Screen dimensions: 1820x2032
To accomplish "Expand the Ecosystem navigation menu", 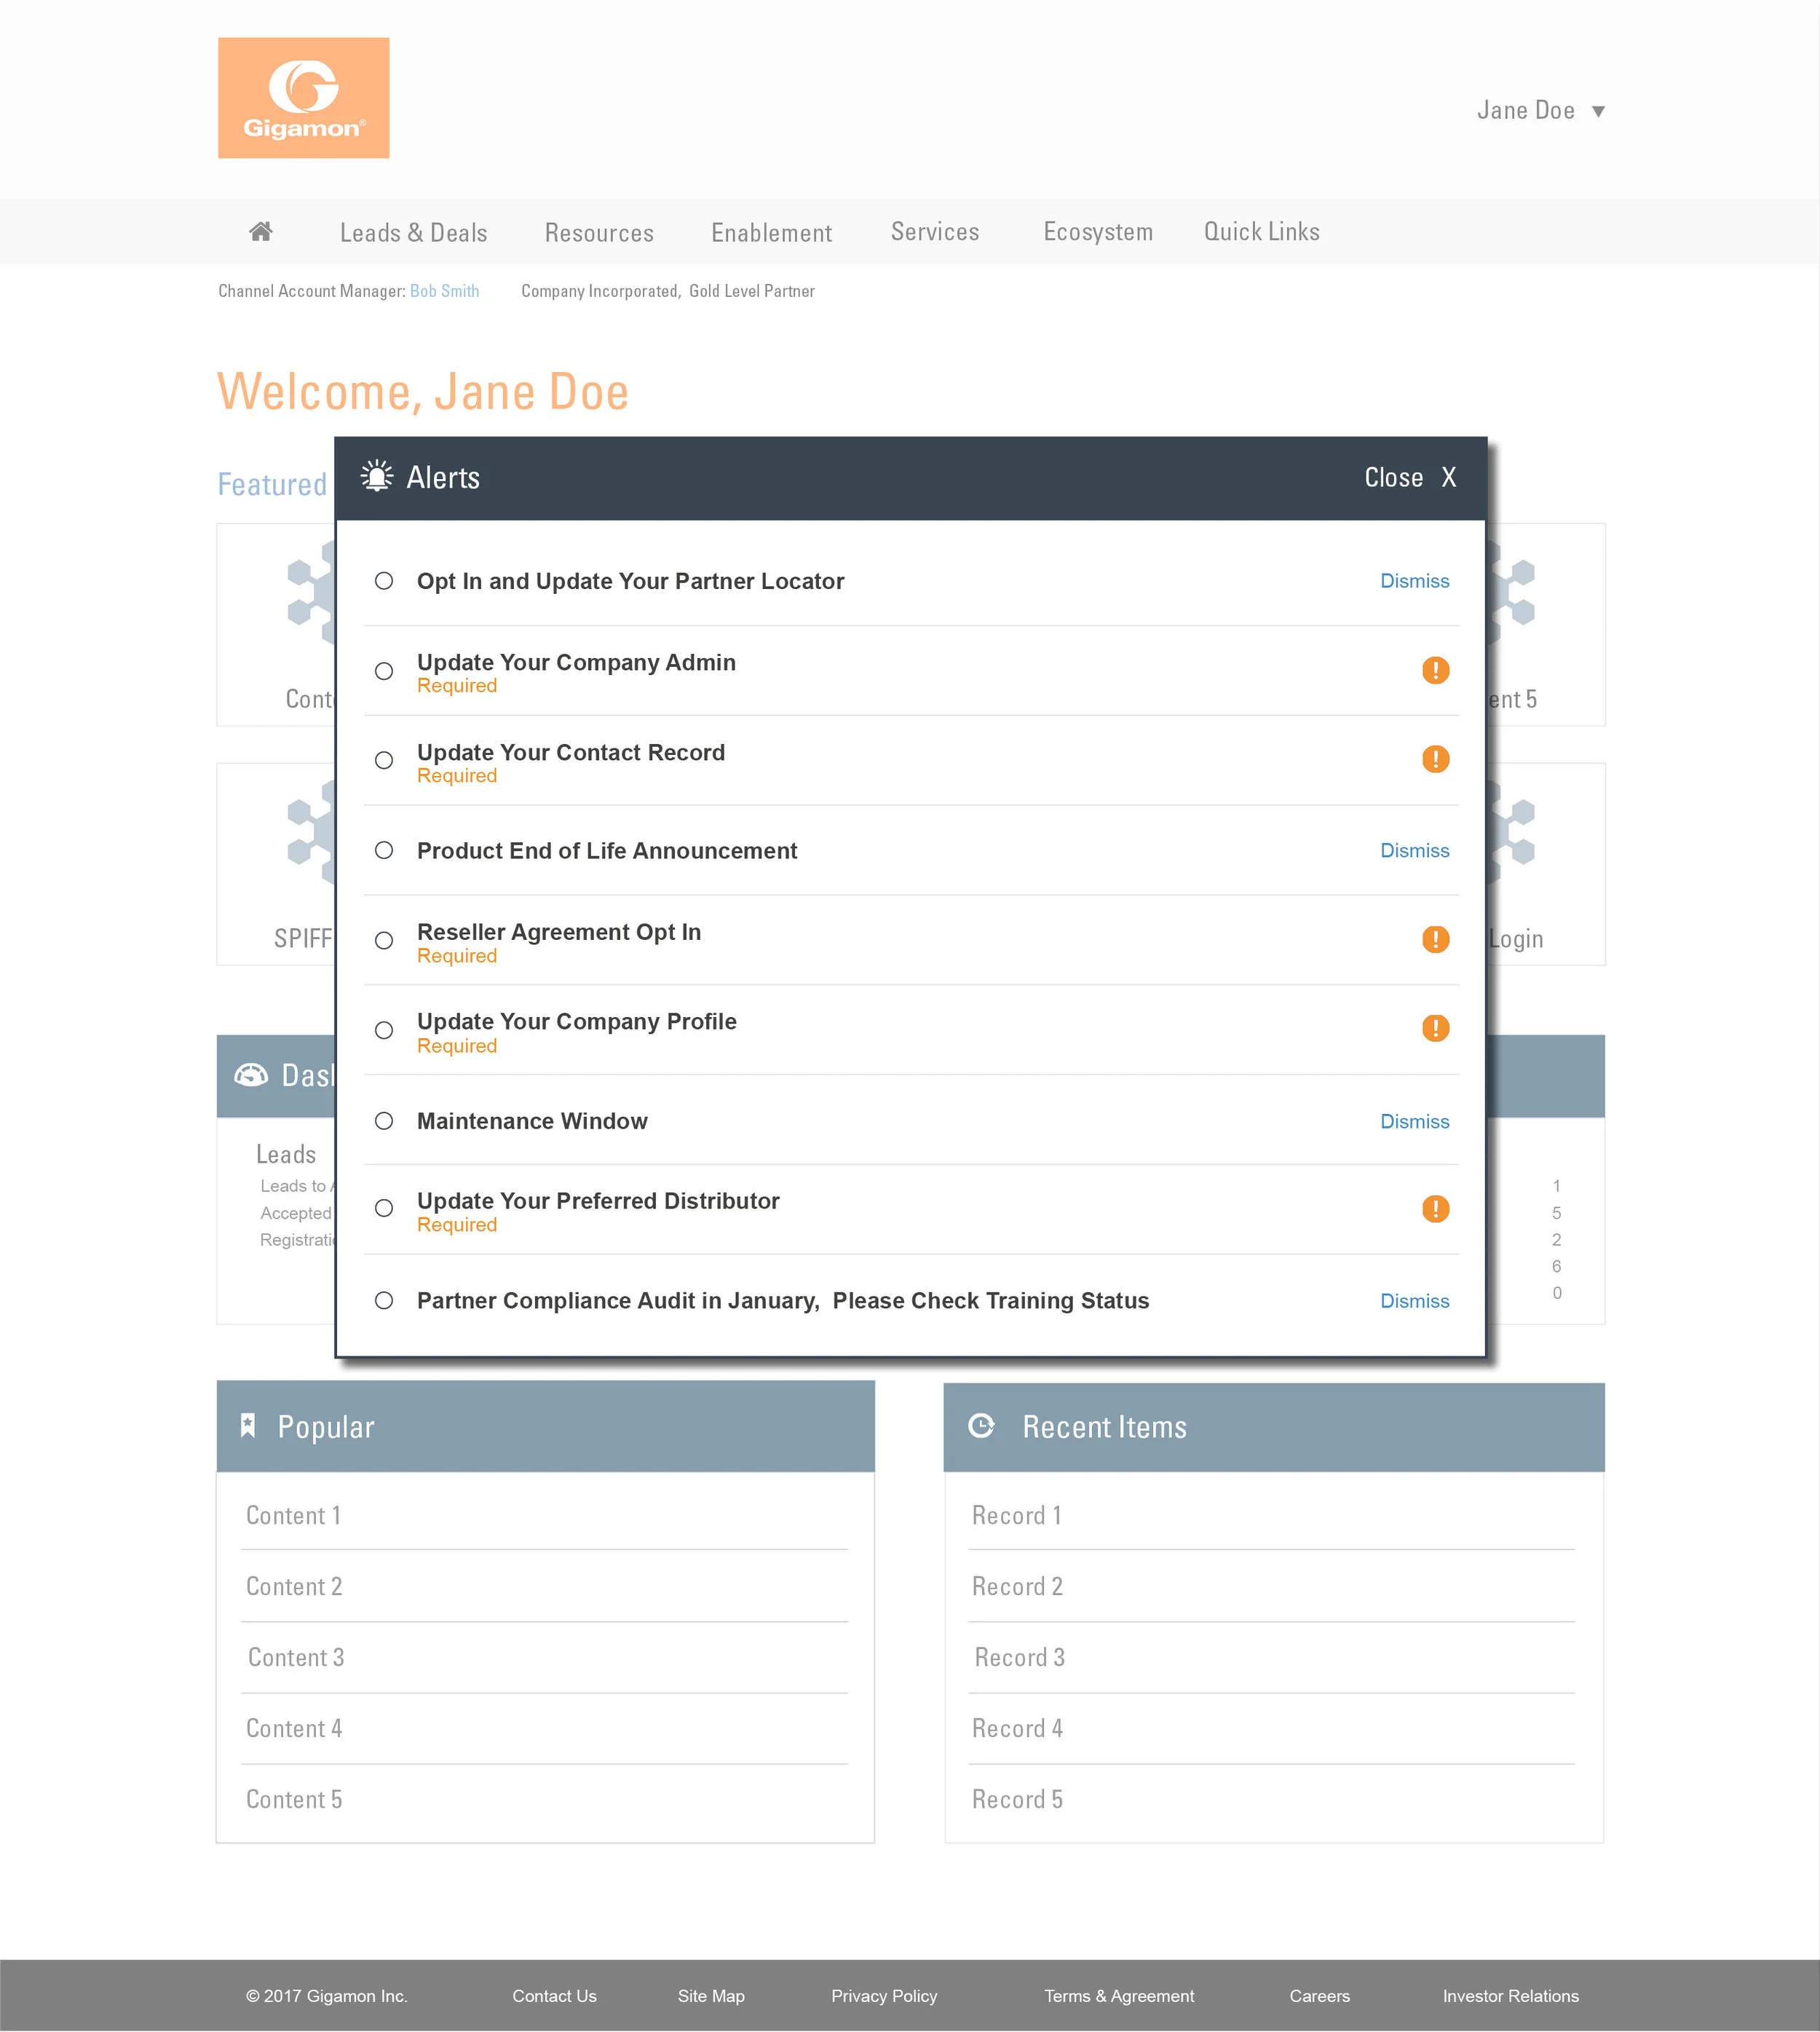I will tap(1097, 232).
